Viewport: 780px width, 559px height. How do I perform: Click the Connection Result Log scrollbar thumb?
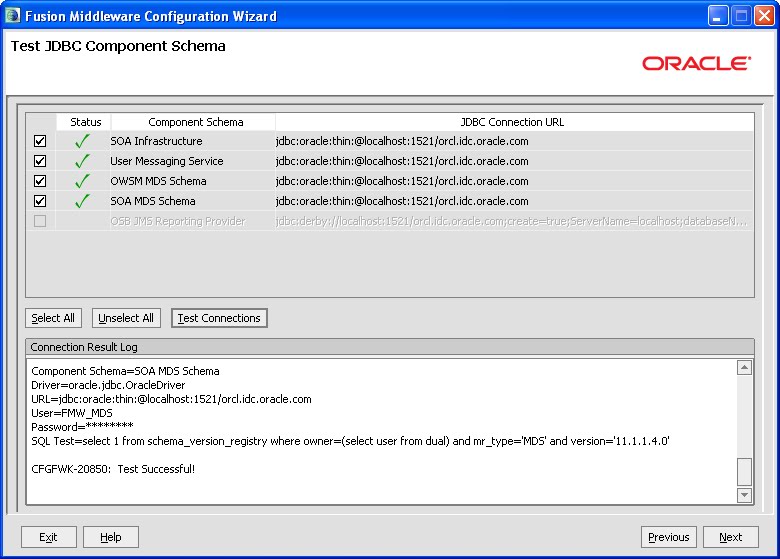[744, 471]
